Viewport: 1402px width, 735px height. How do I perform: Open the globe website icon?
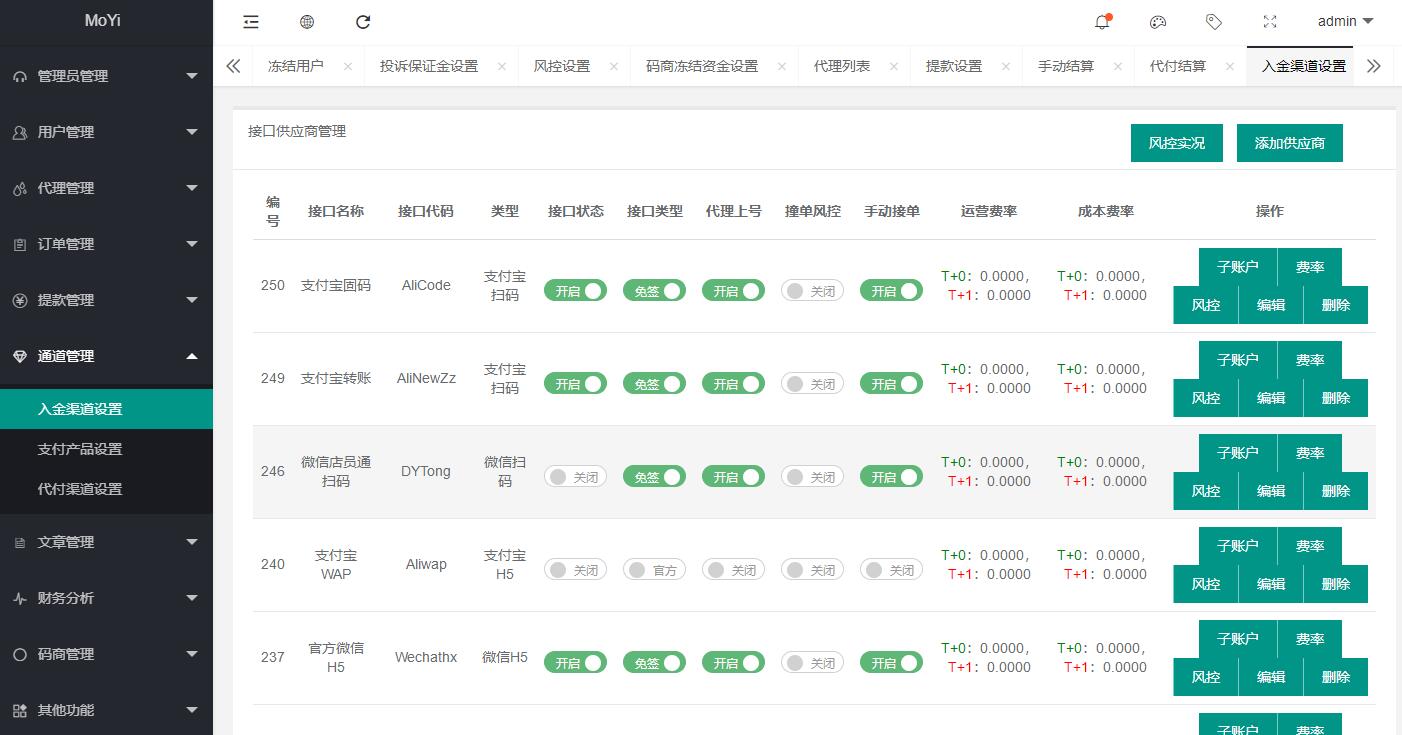tap(307, 21)
